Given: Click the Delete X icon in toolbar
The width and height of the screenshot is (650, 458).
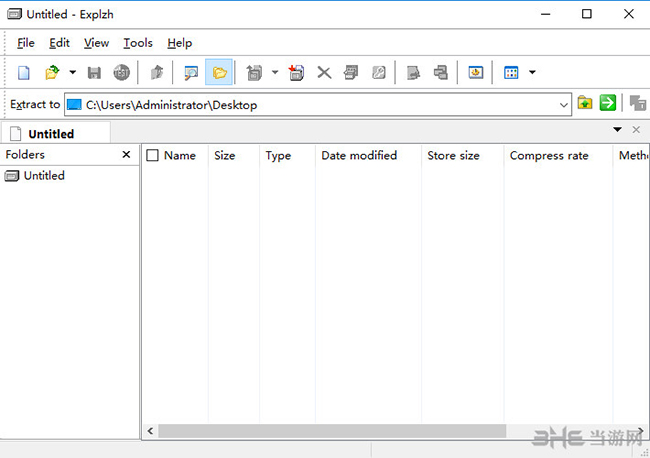Looking at the screenshot, I should (323, 72).
